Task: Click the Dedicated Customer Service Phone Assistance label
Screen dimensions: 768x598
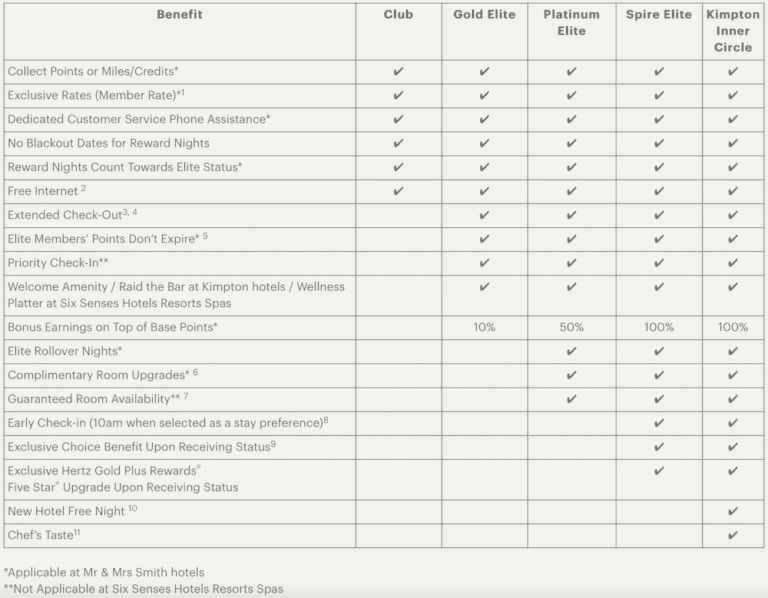Action: coord(139,119)
